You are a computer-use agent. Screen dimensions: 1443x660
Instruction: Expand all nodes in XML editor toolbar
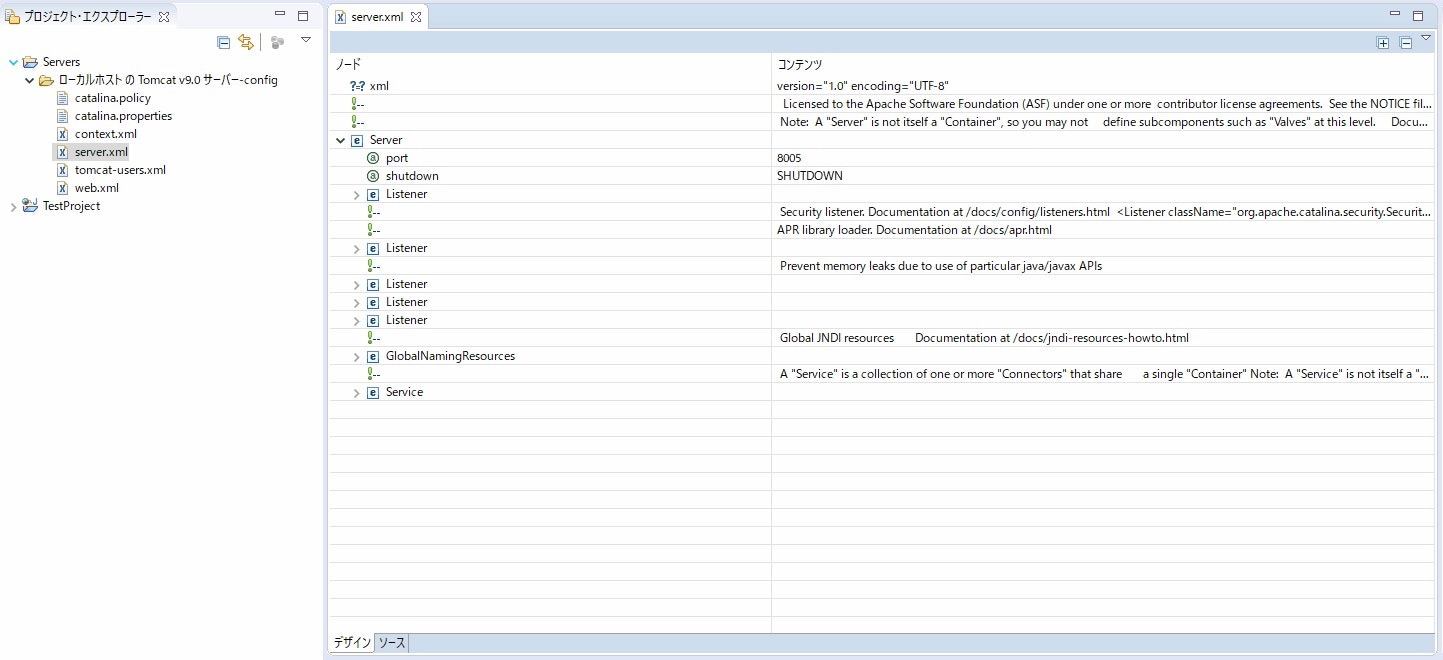pyautogui.click(x=1383, y=42)
